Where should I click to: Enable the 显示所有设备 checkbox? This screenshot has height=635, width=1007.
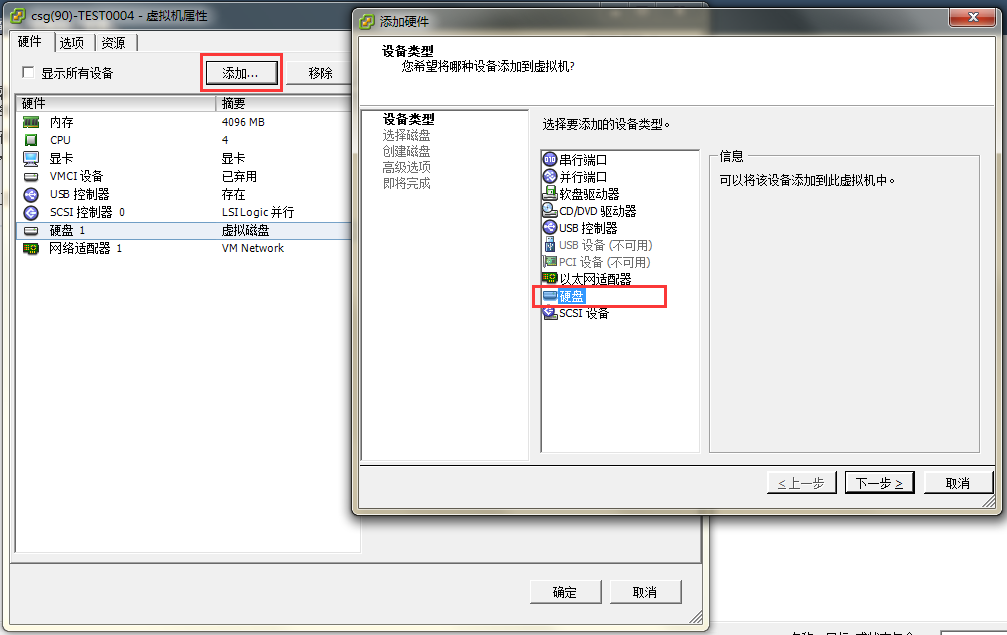point(28,73)
